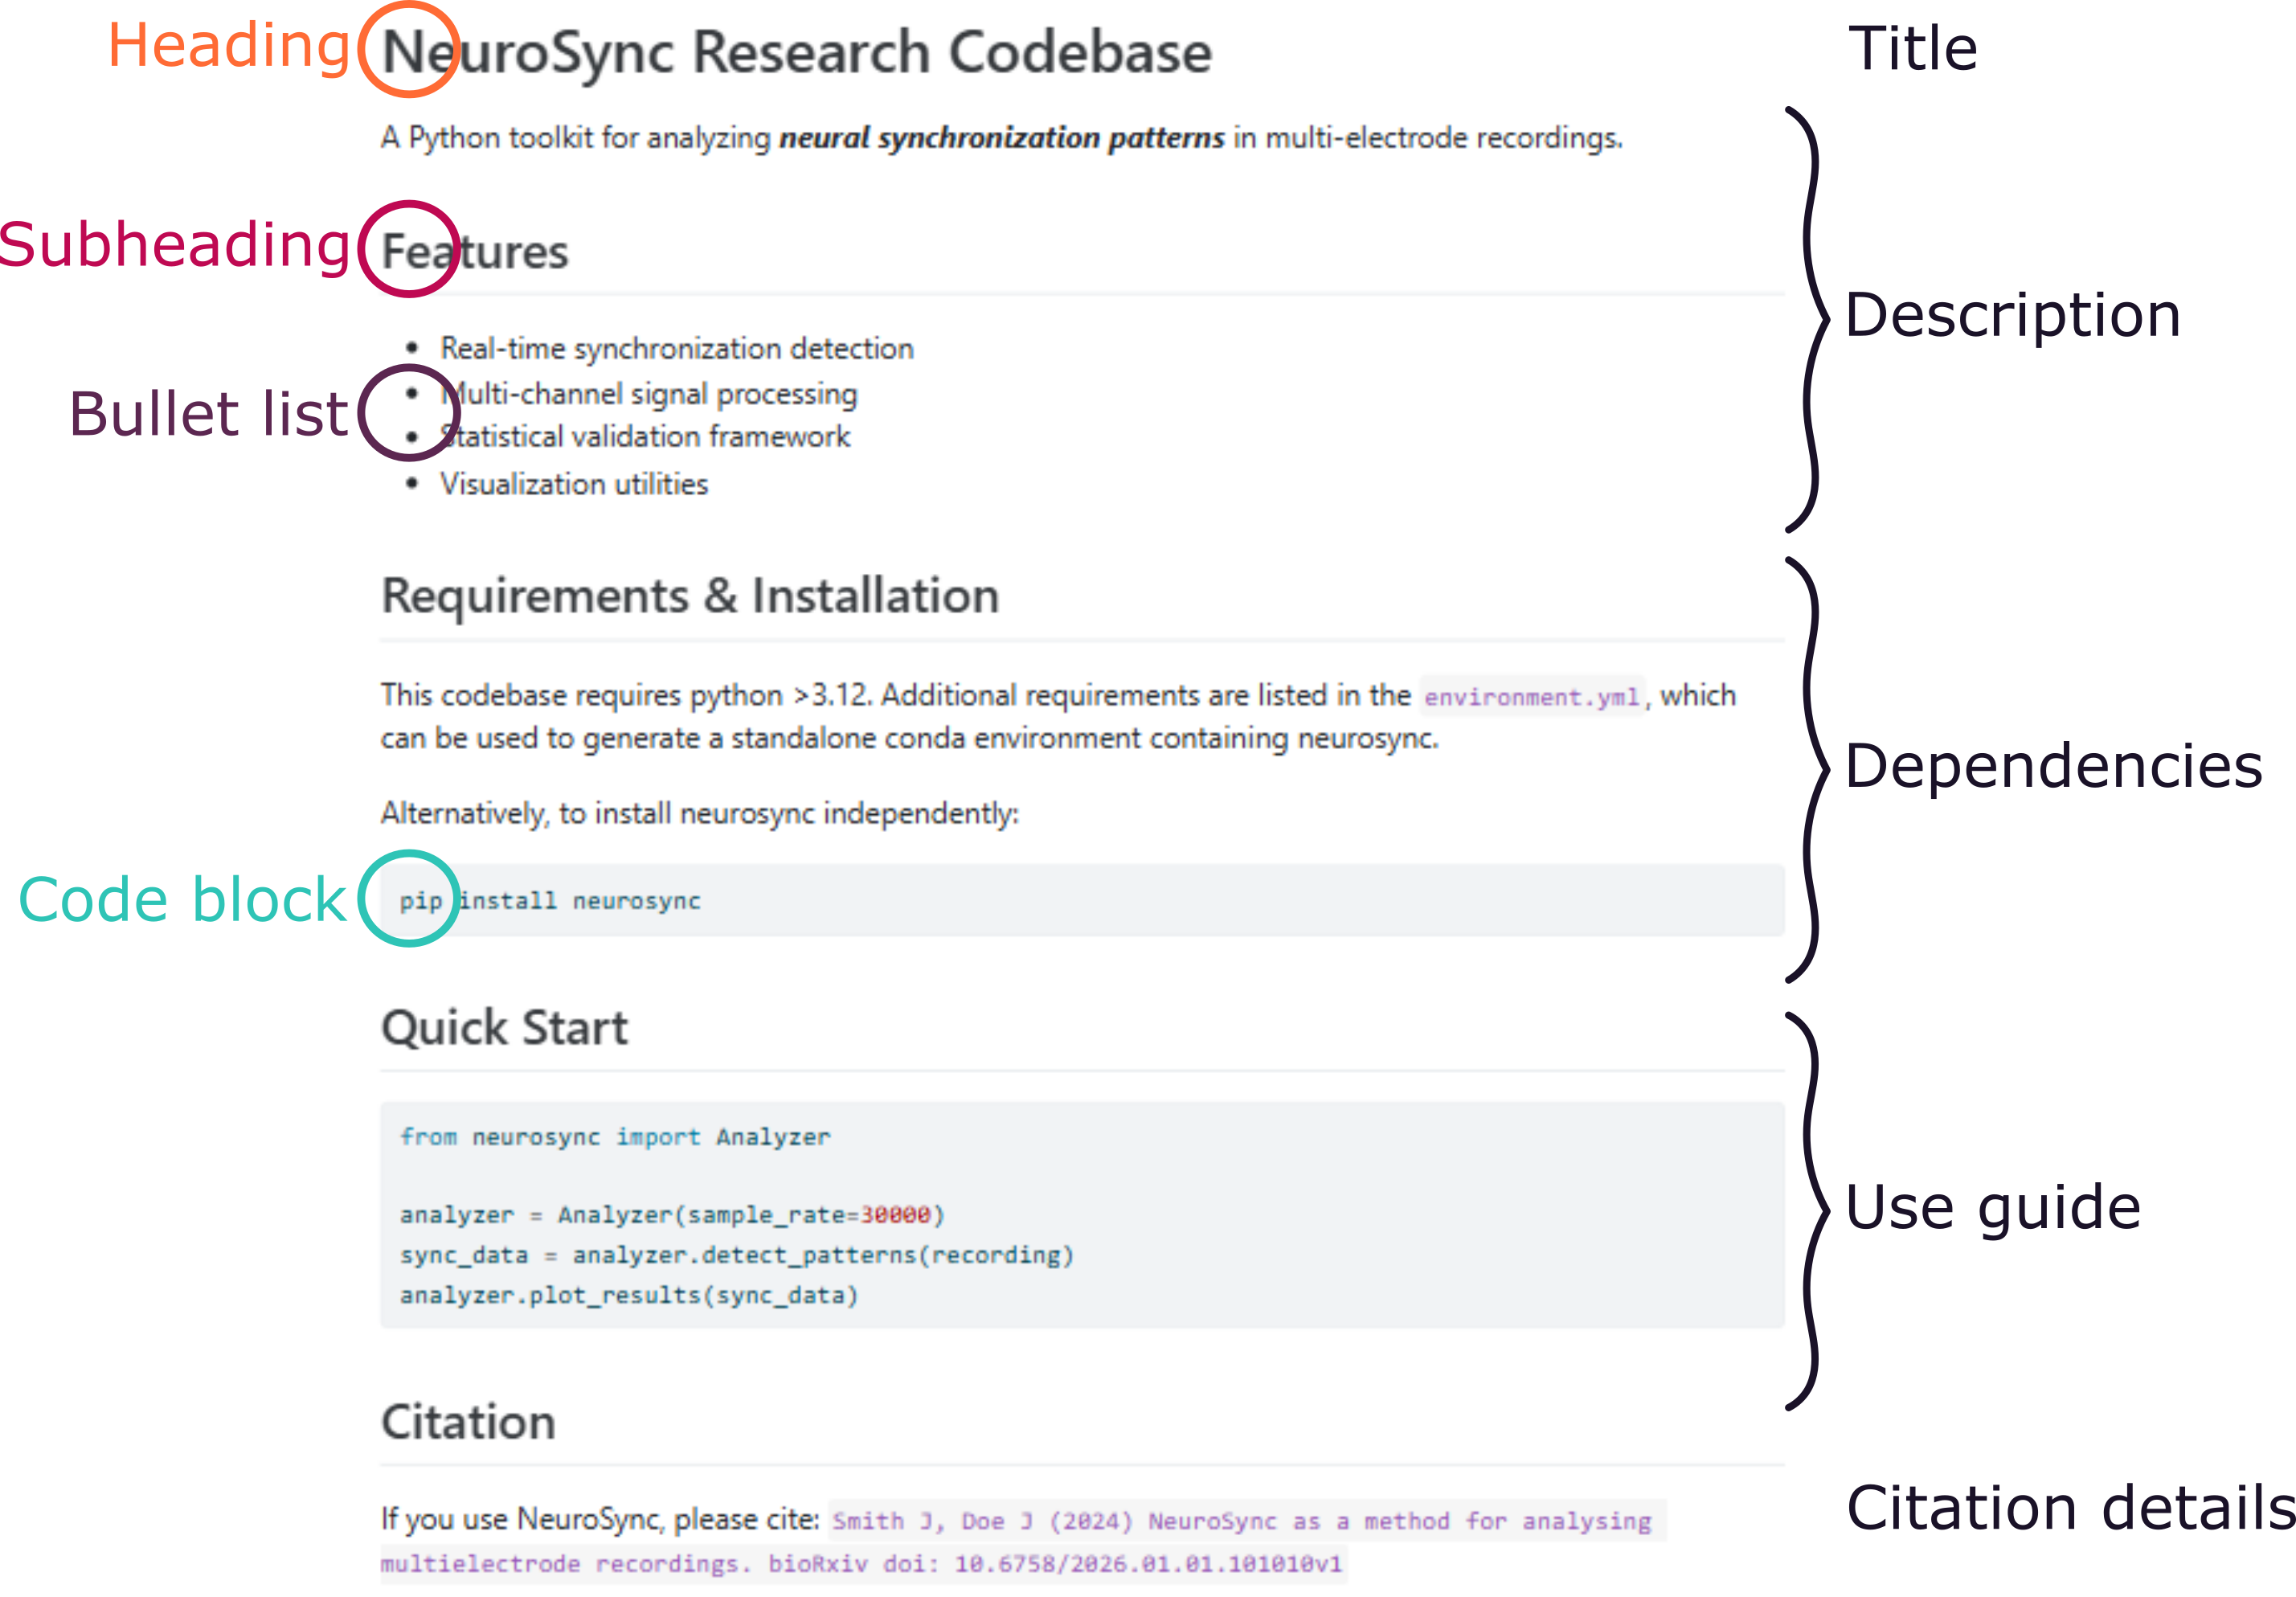Click the "from neurosync import Analyzer" line
The height and width of the screenshot is (1597, 2296).
(x=615, y=1137)
